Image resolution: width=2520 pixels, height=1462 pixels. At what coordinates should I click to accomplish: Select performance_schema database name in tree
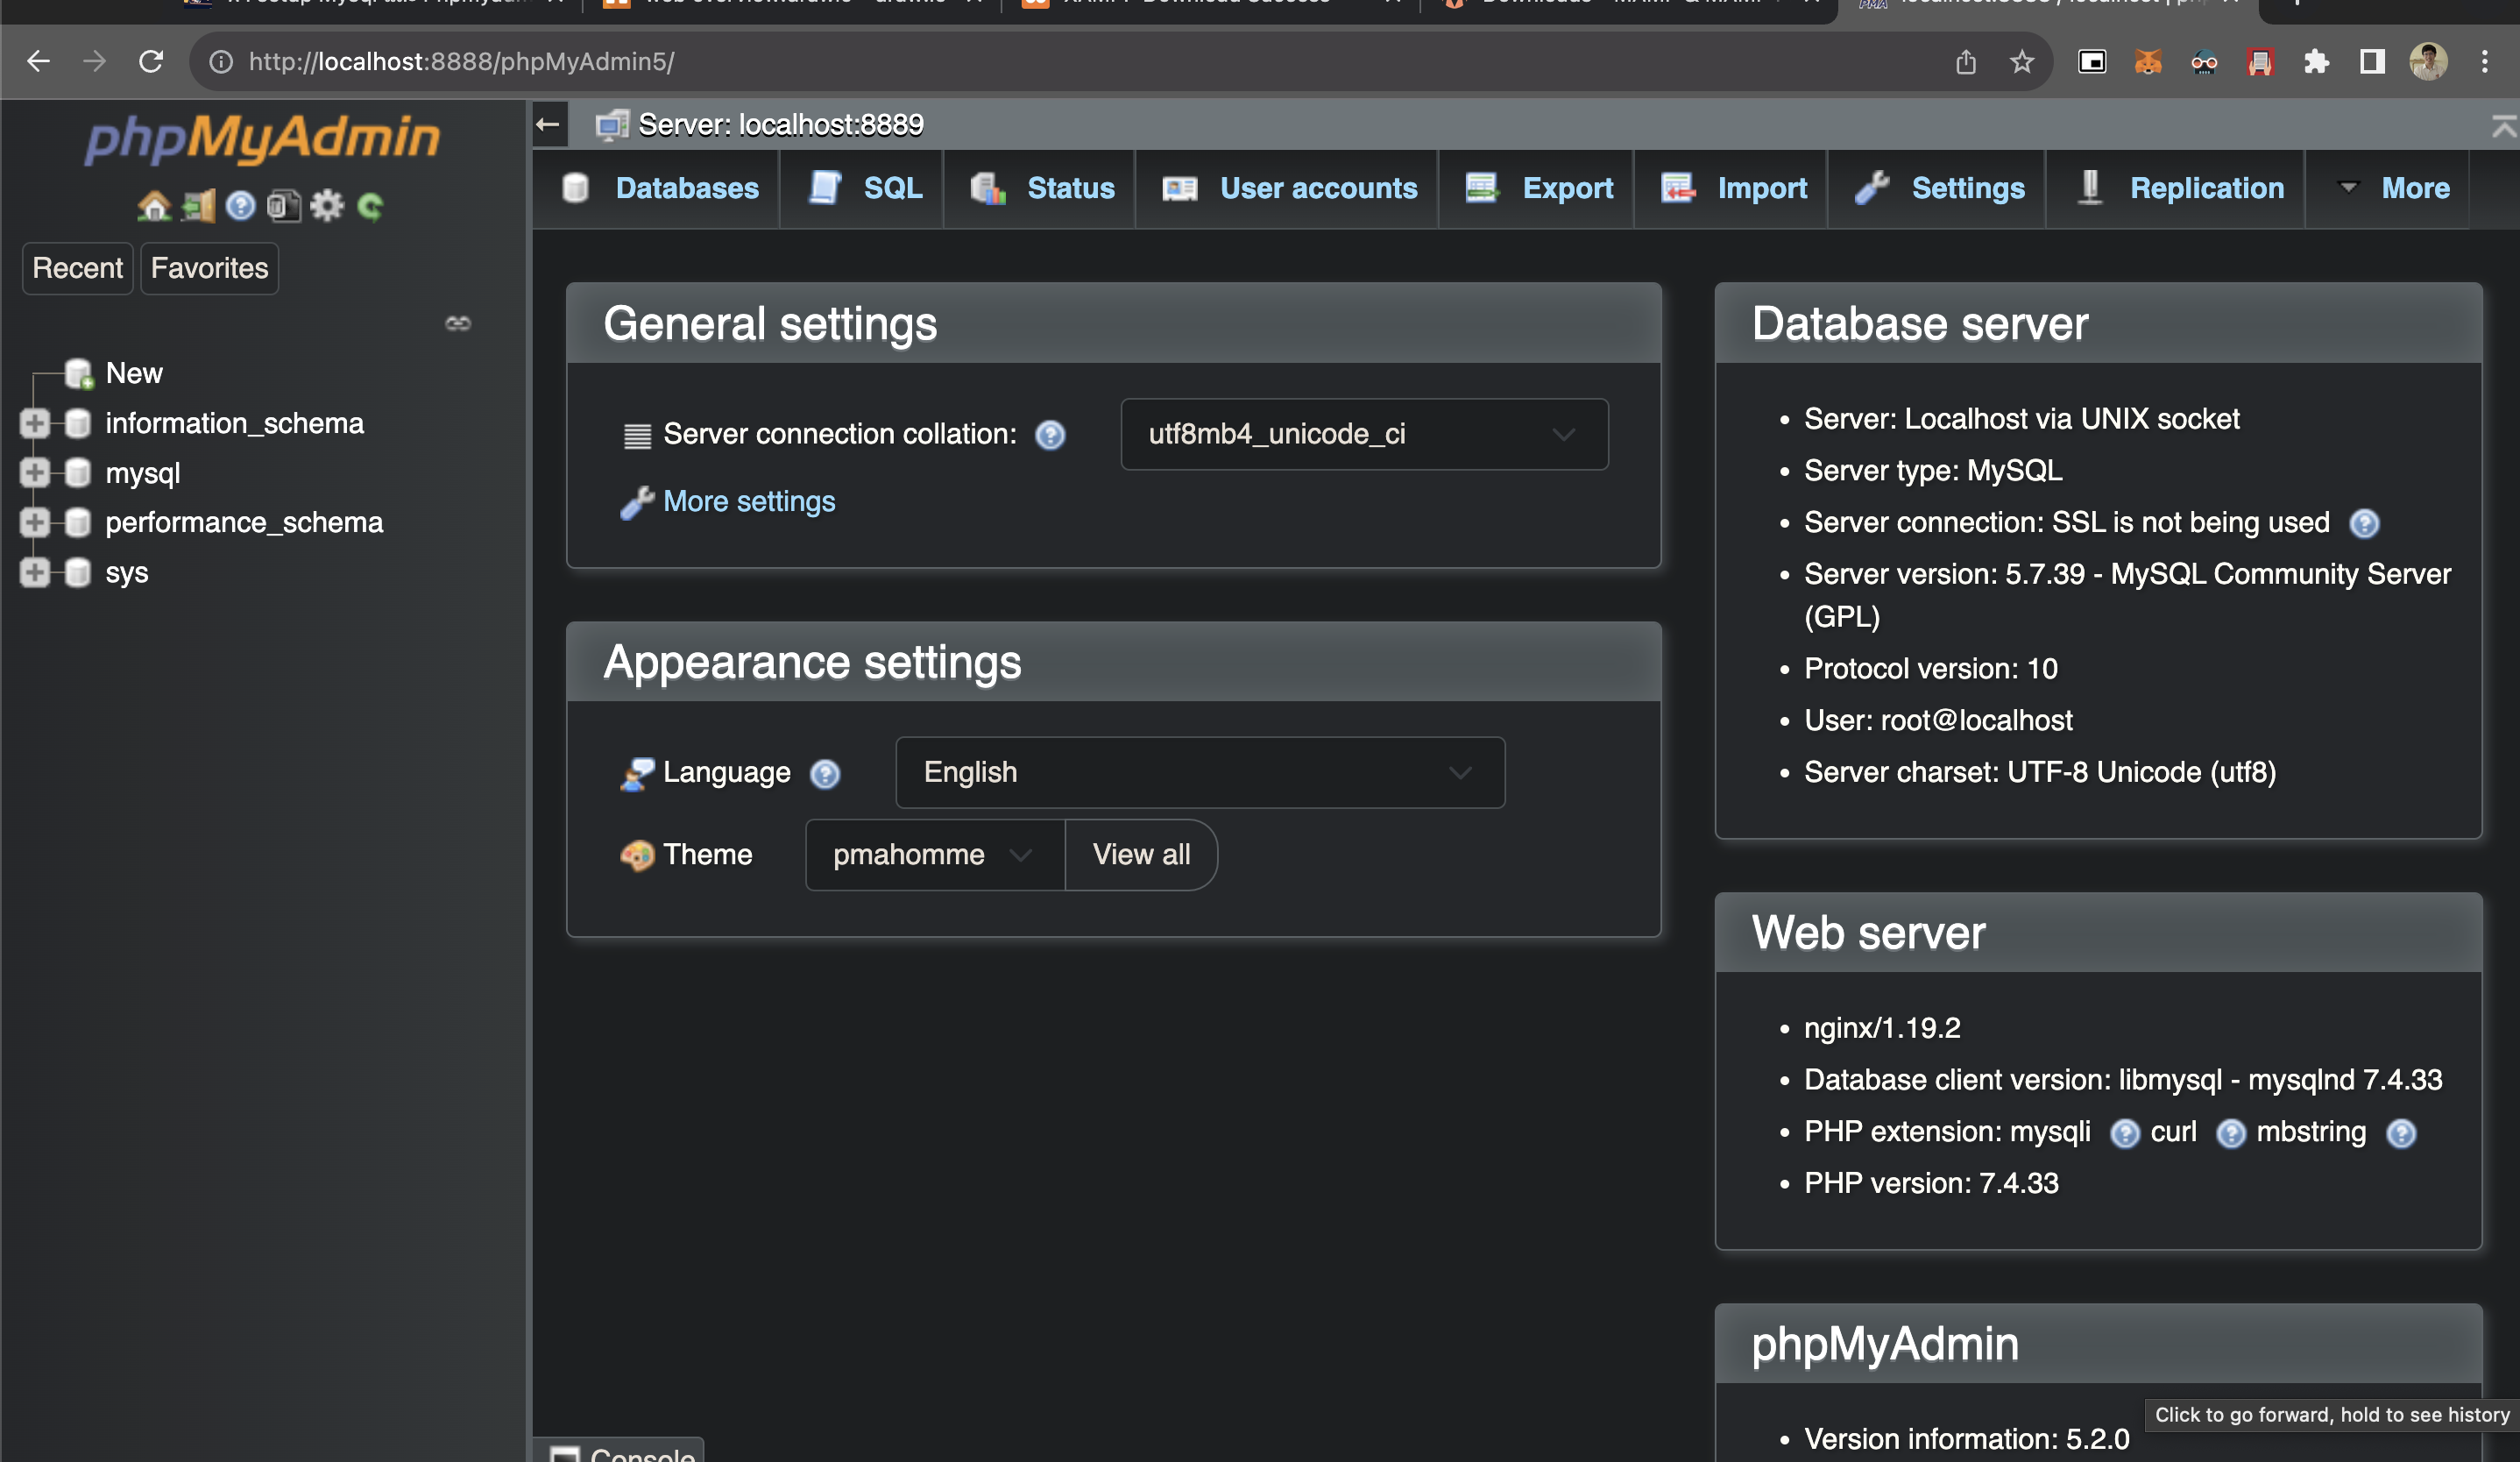(x=244, y=523)
